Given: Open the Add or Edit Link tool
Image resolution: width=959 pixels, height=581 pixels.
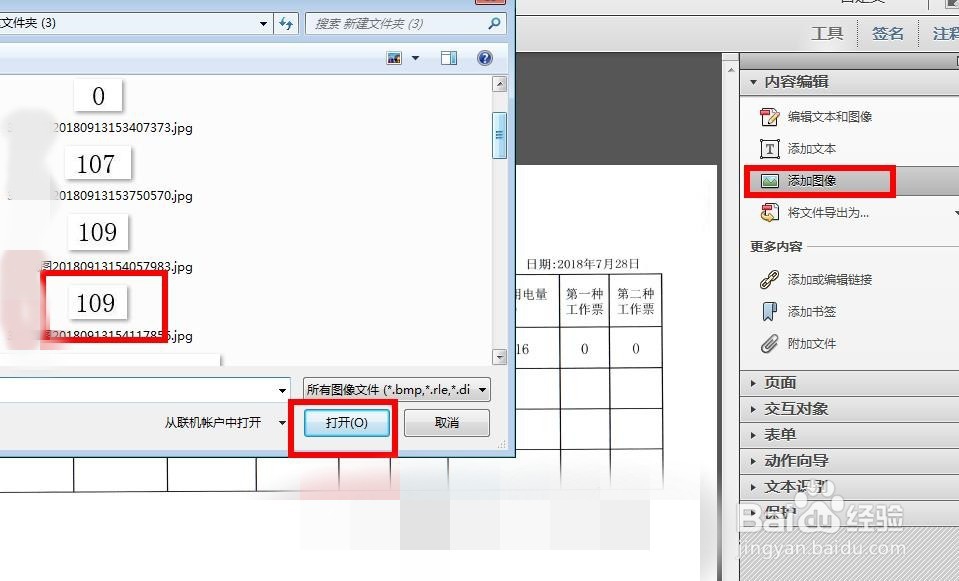Looking at the screenshot, I should click(769, 279).
